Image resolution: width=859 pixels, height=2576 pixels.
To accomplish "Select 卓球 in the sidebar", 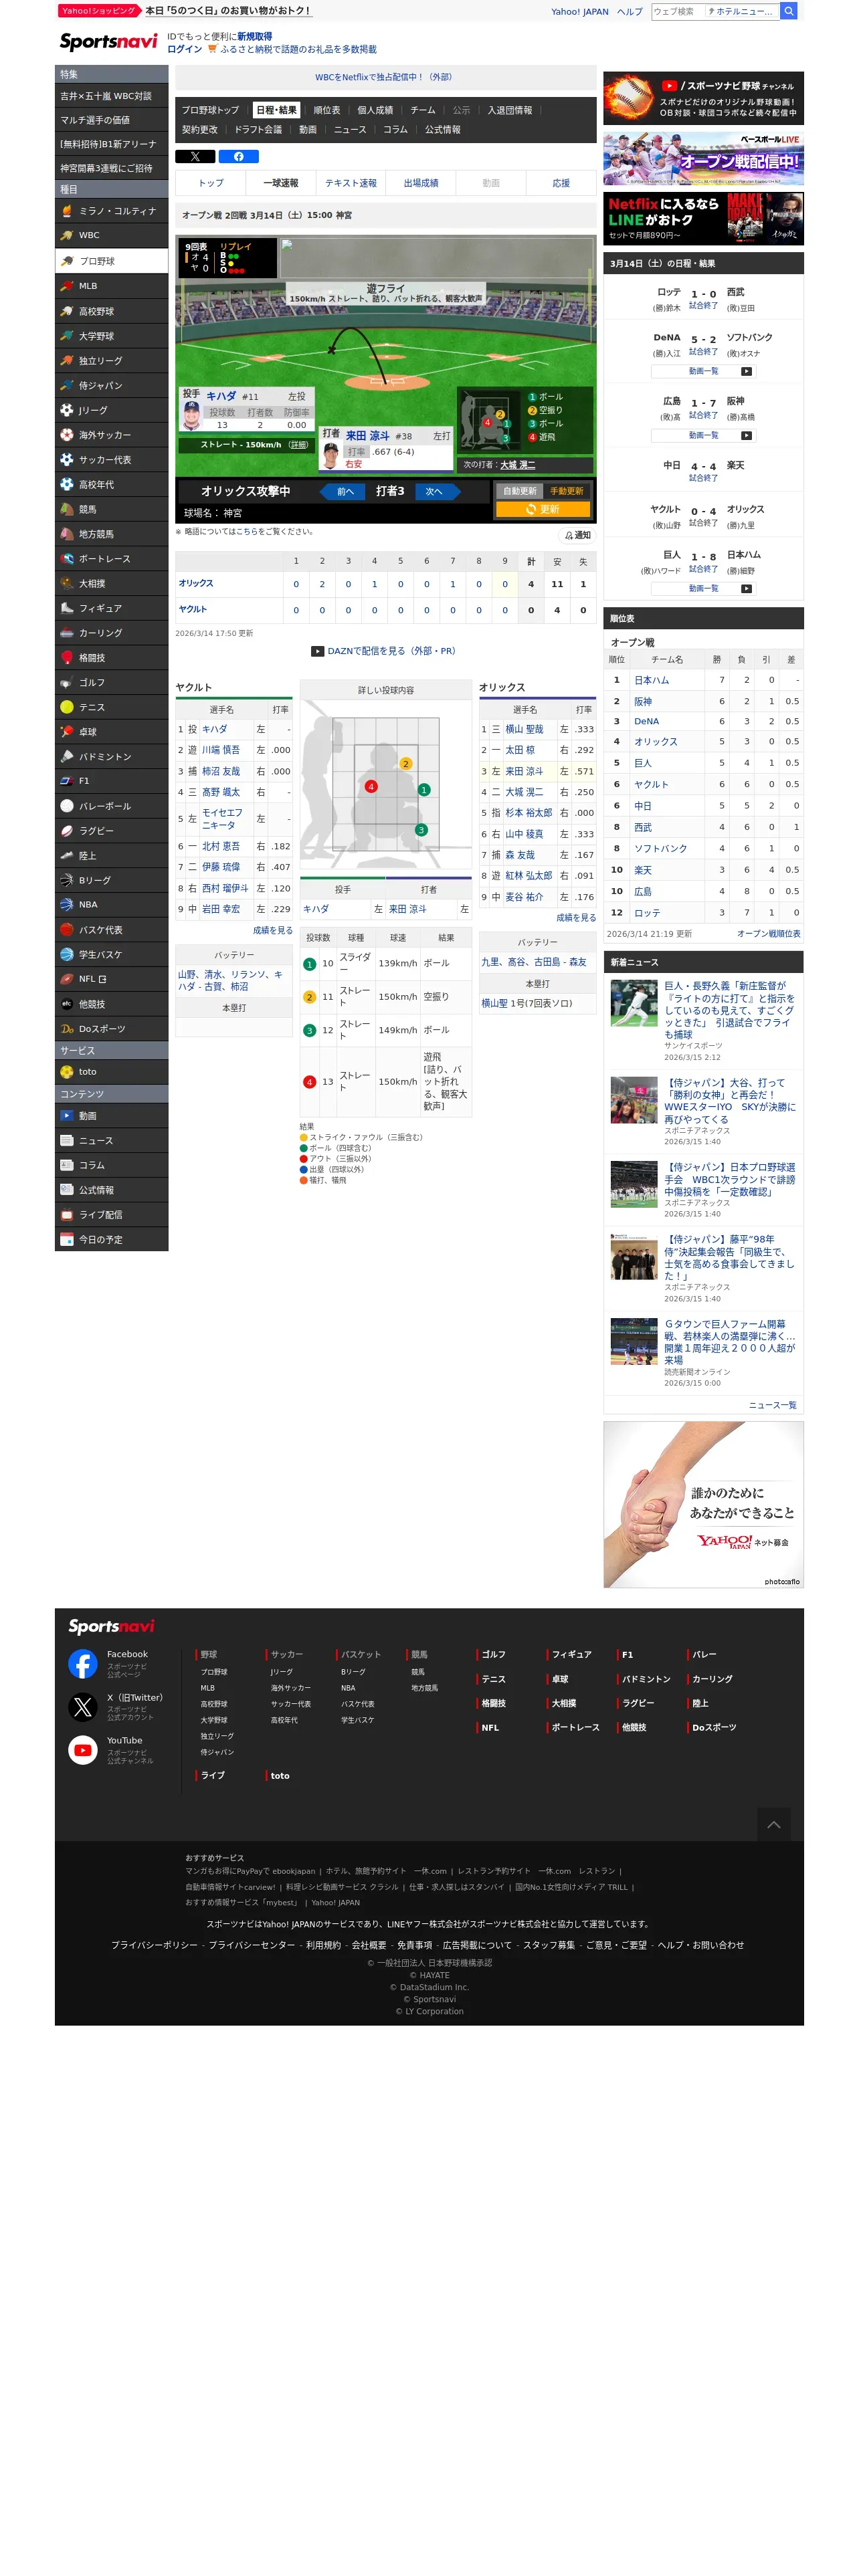I will (x=111, y=732).
